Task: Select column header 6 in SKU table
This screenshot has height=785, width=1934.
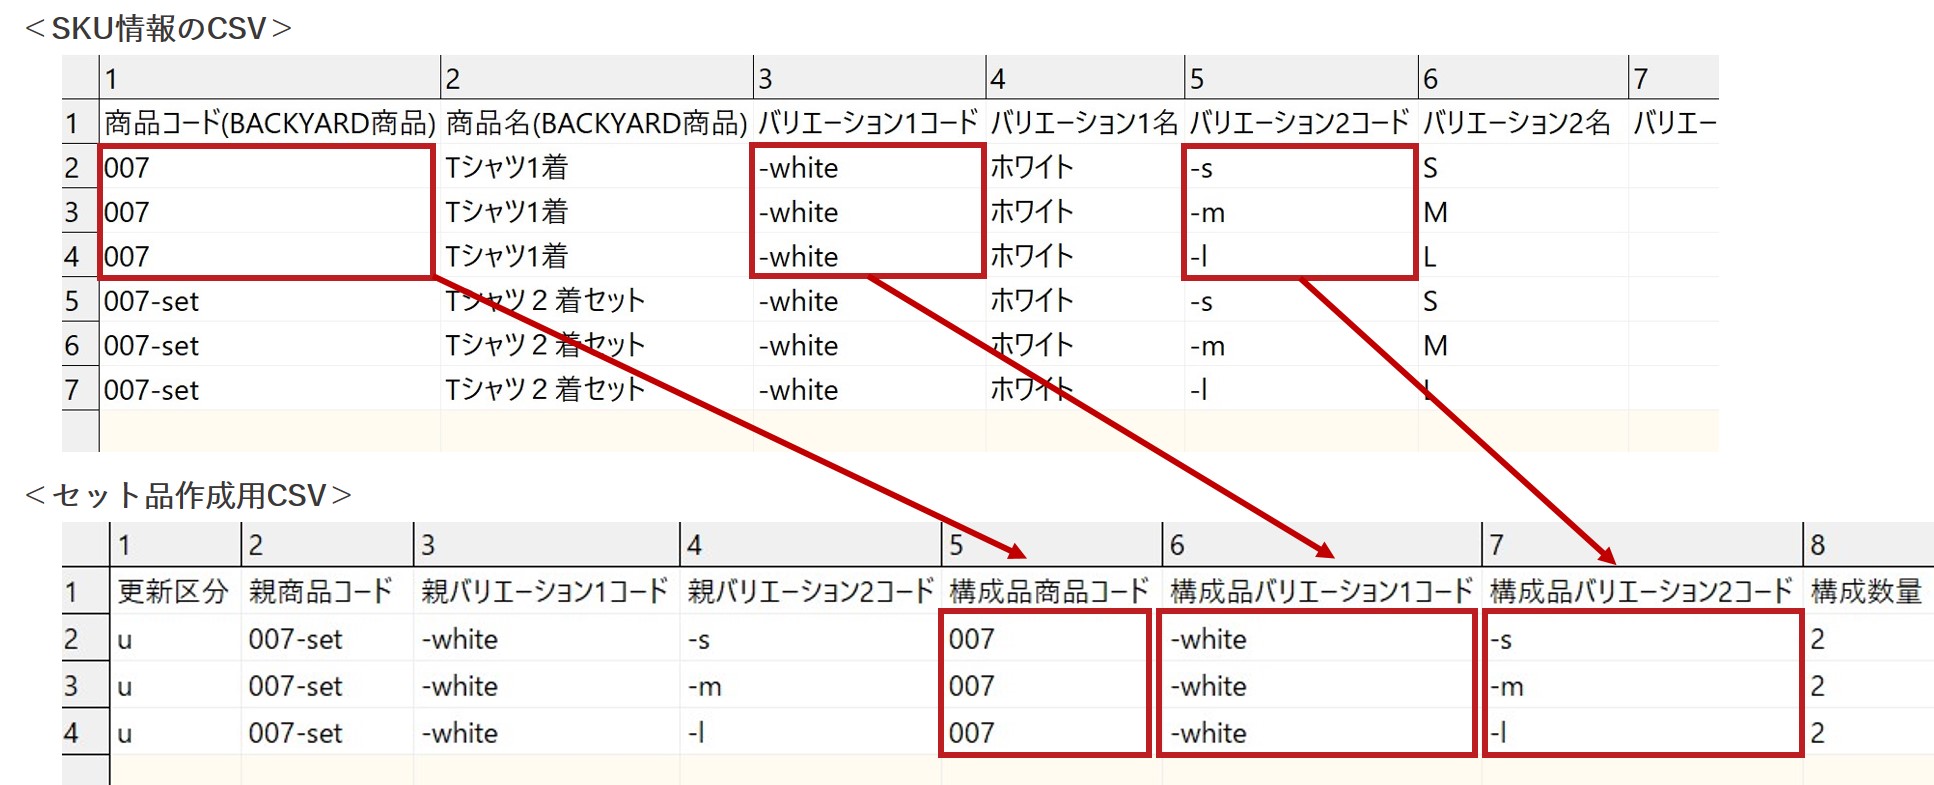Action: [1523, 78]
